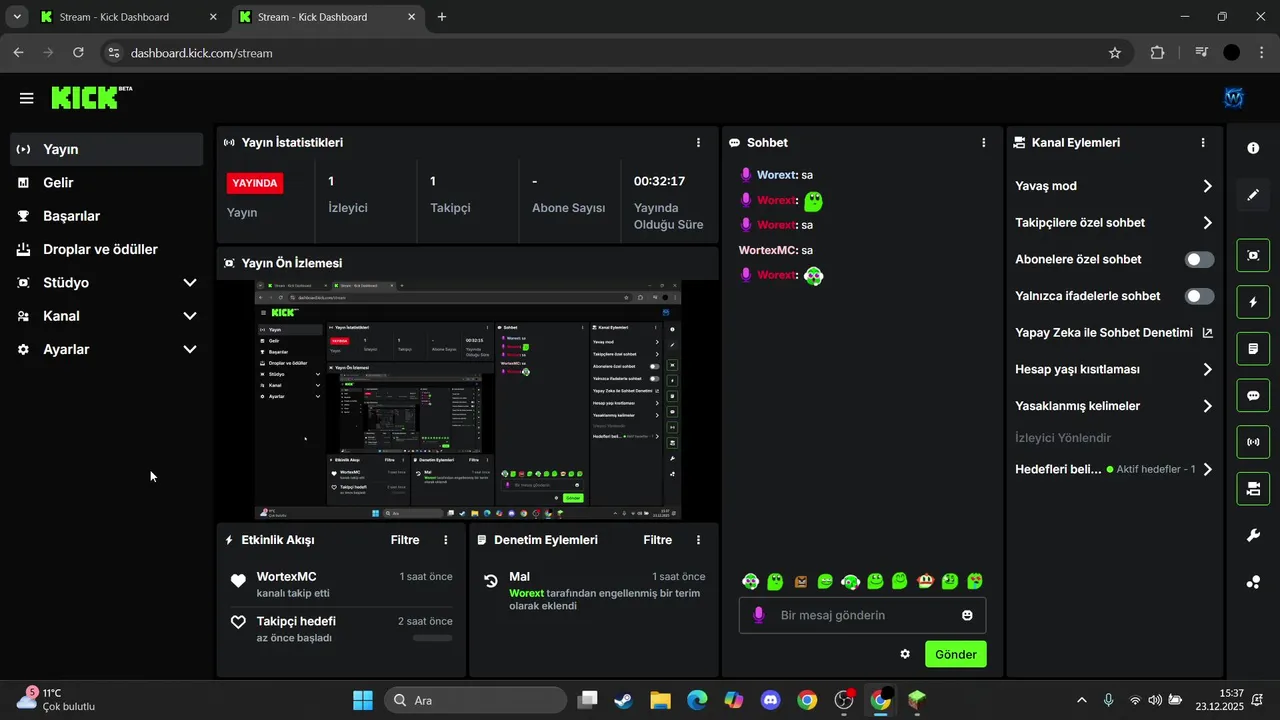
Task: Bookmark this page with the star icon
Action: pos(1115,53)
